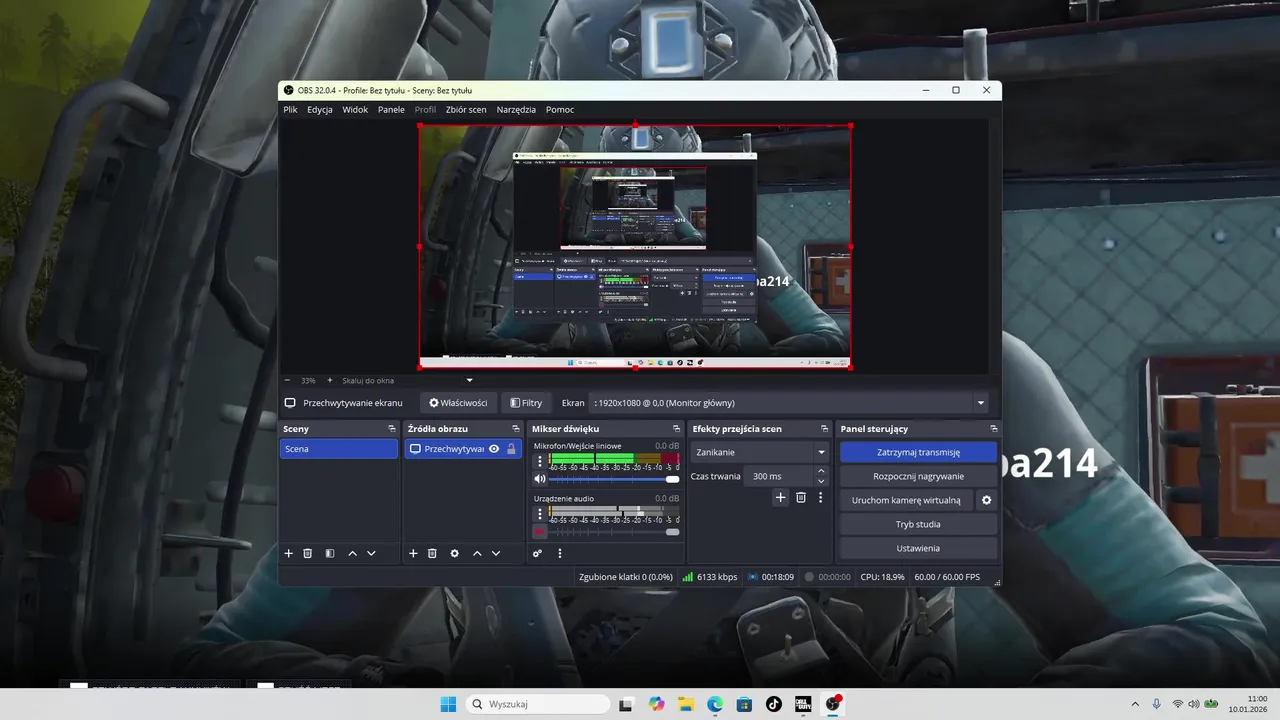Adjust Mikrofon/Wejście liniowe volume slider
Viewport: 1280px width, 720px height.
pyautogui.click(x=614, y=479)
